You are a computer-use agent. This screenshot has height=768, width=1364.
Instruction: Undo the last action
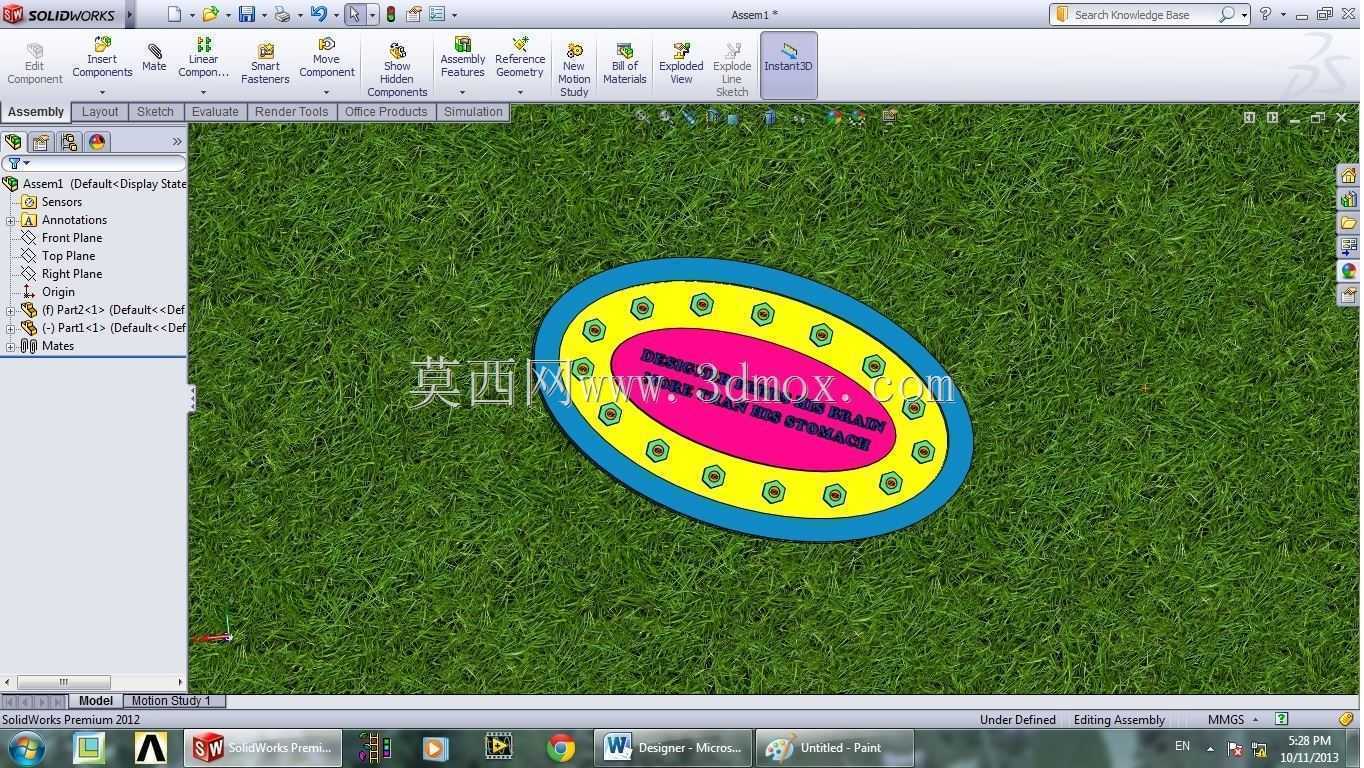pyautogui.click(x=318, y=14)
